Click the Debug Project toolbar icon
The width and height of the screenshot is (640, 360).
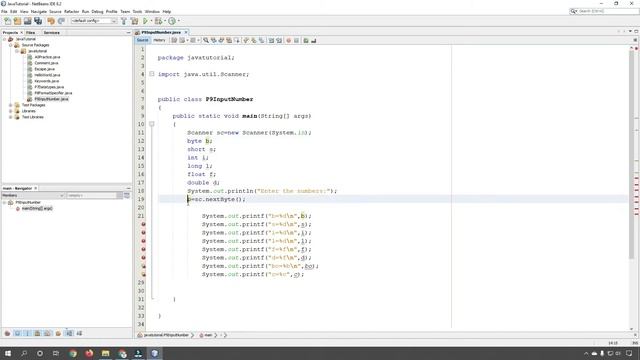coord(158,21)
